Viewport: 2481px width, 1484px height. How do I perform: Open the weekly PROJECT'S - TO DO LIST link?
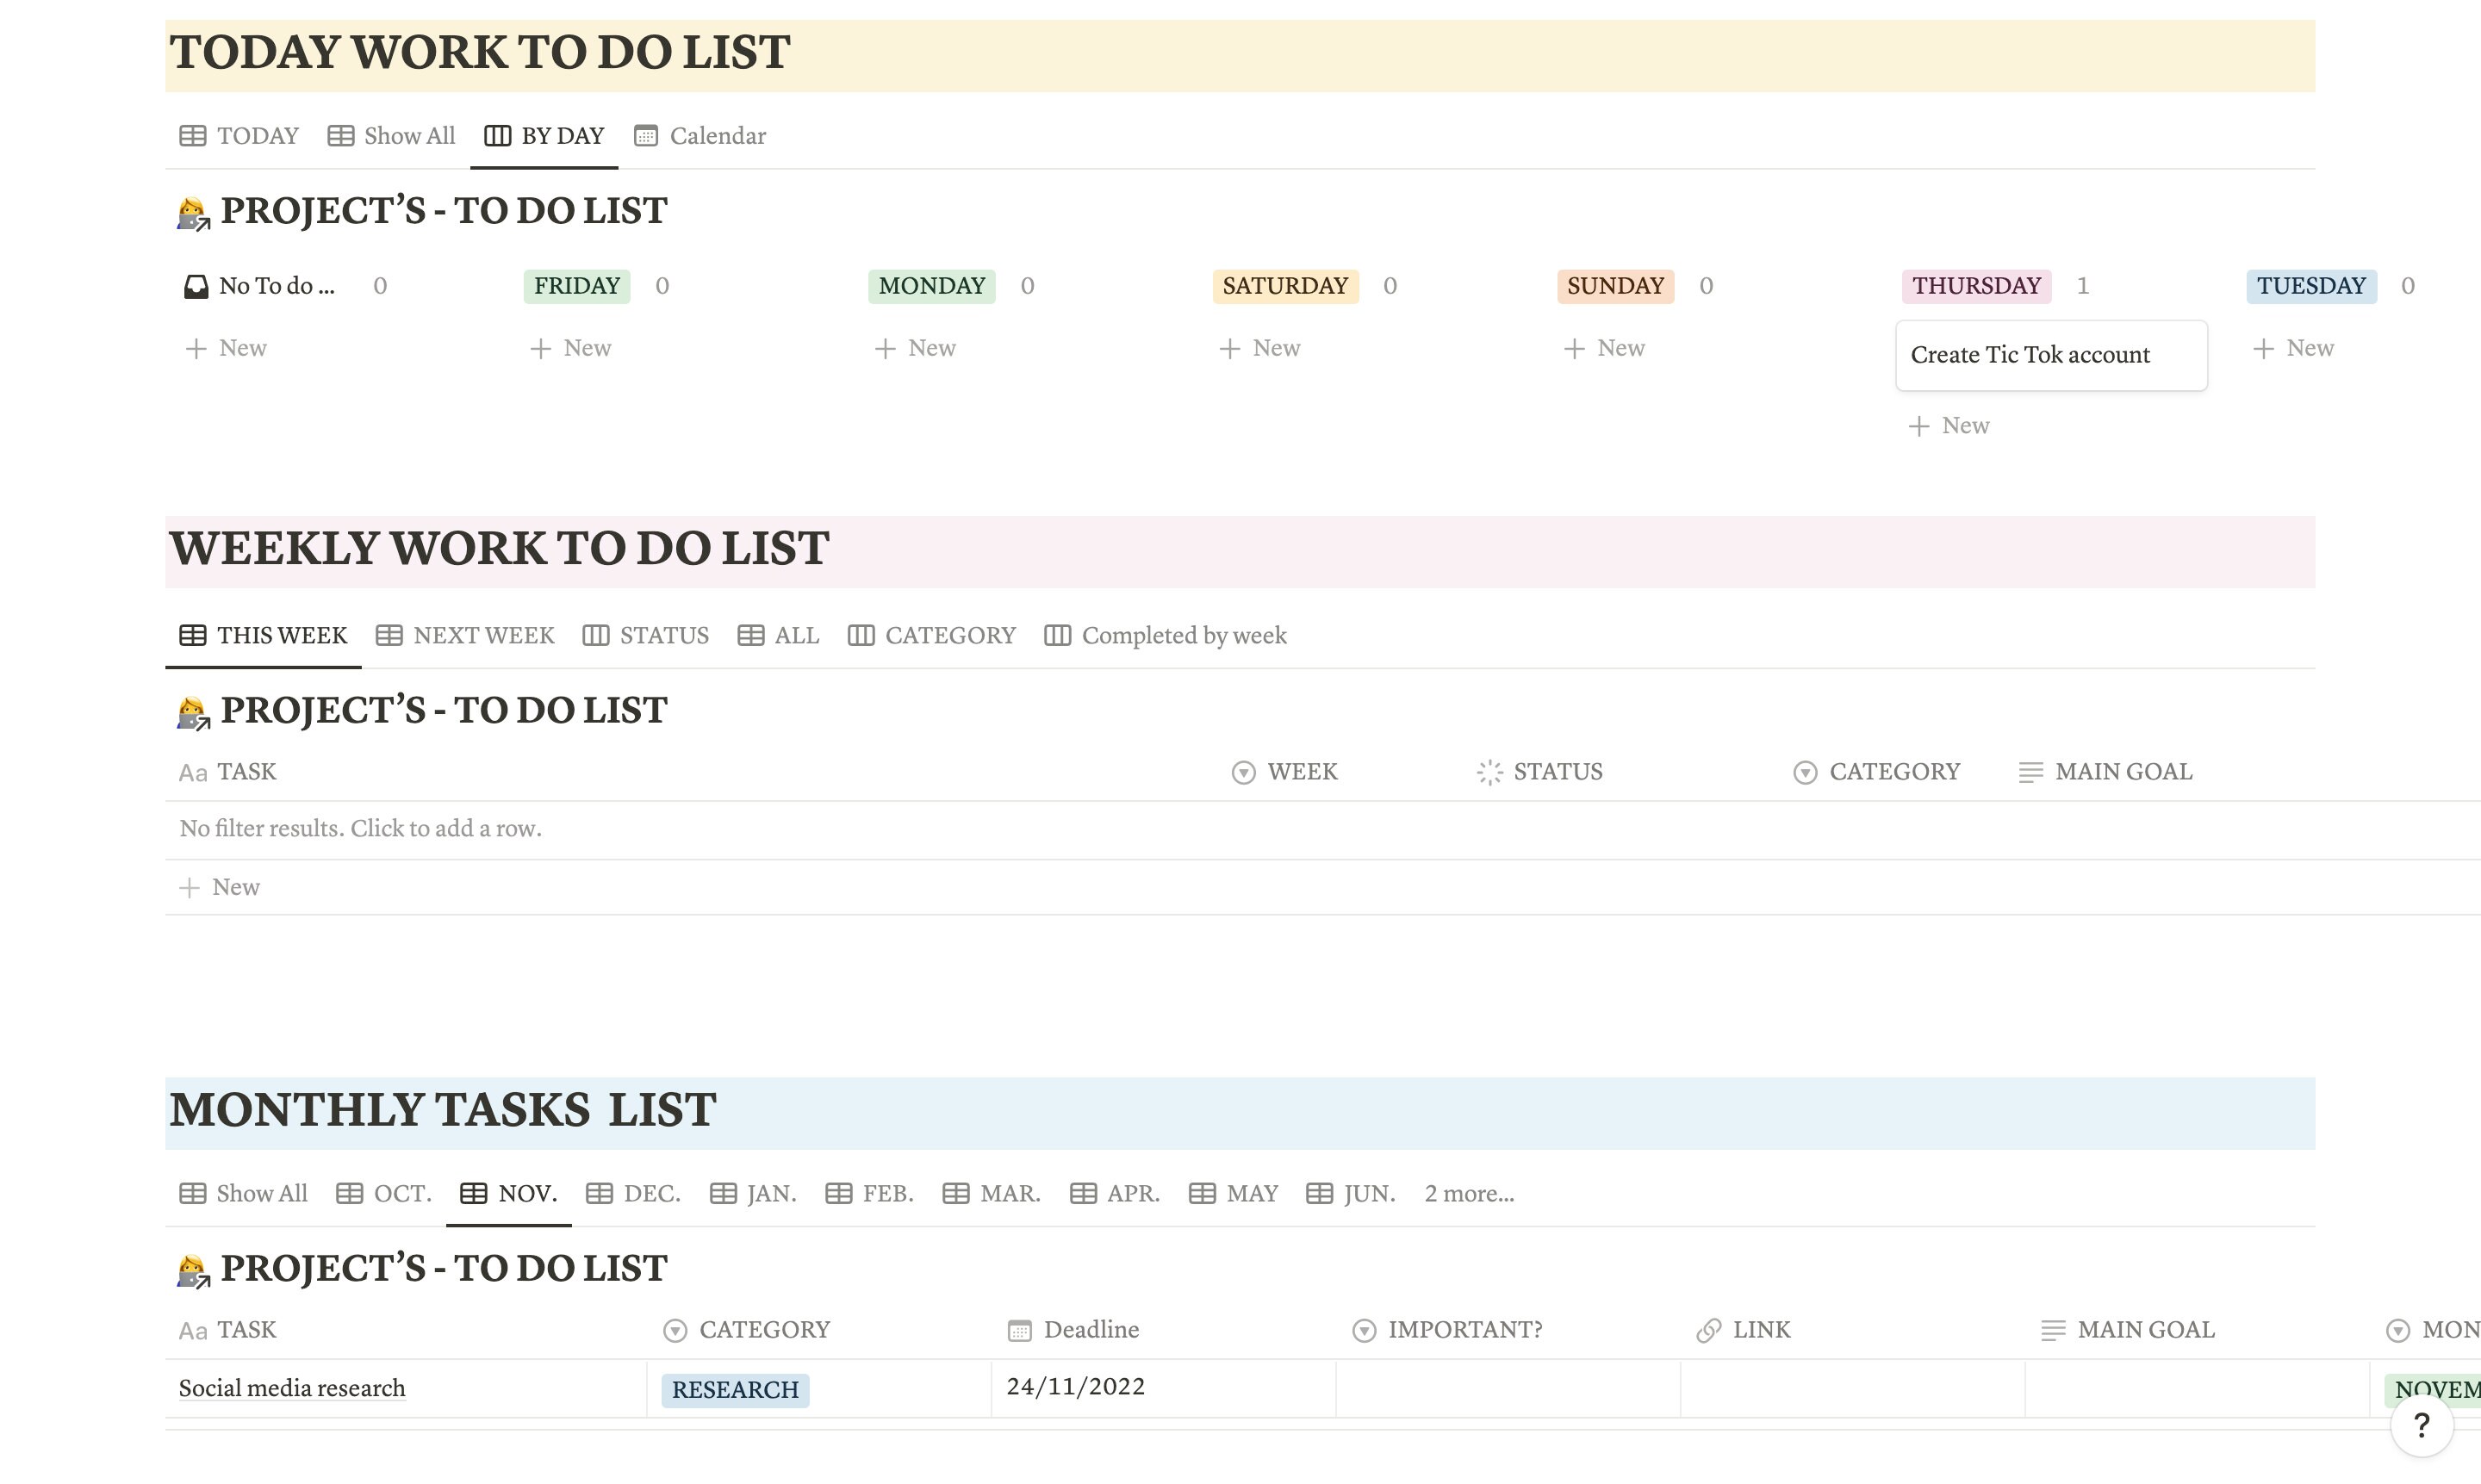click(444, 711)
